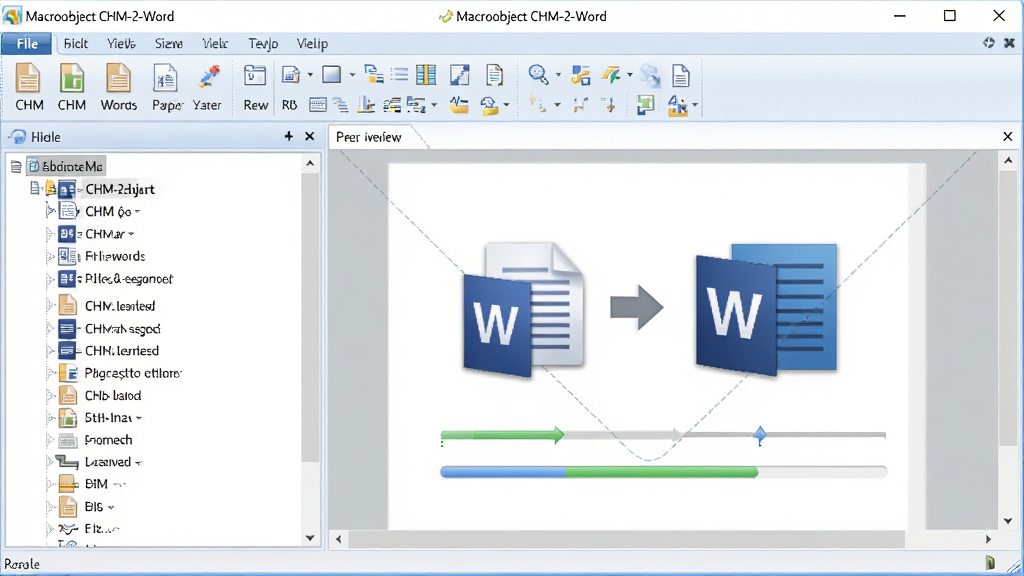The height and width of the screenshot is (576, 1024).
Task: Click the blue-green progress bar
Action: click(664, 472)
